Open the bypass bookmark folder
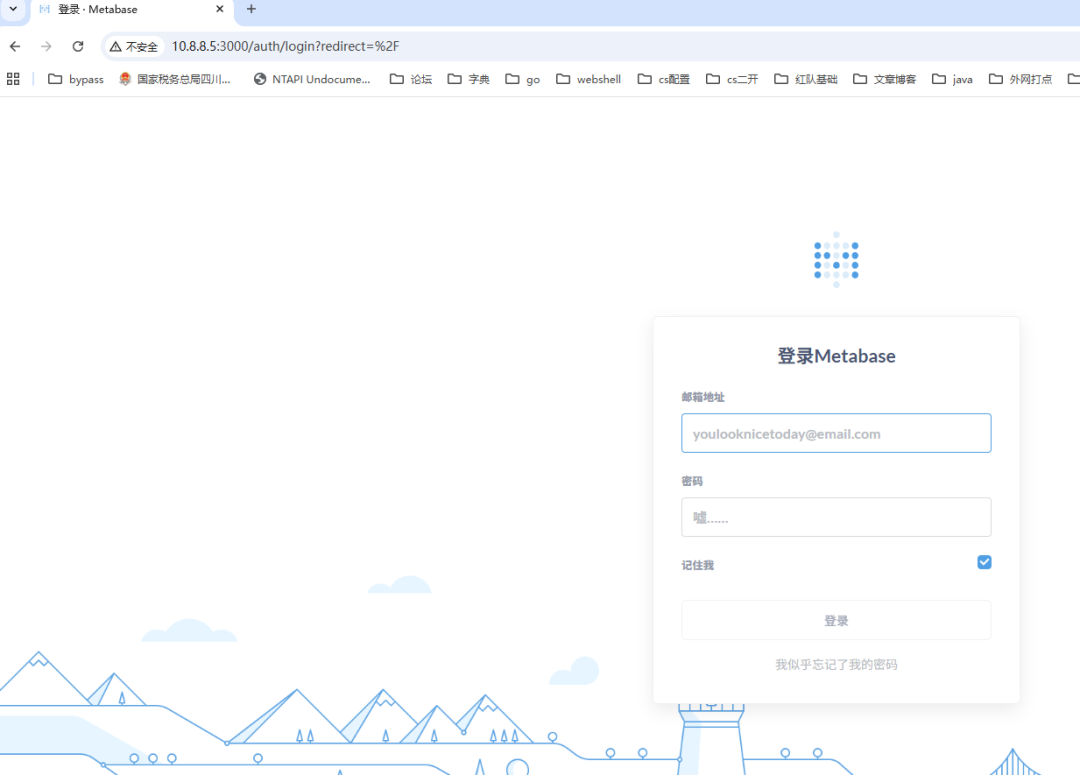Viewport: 1080px width, 775px height. (x=76, y=79)
